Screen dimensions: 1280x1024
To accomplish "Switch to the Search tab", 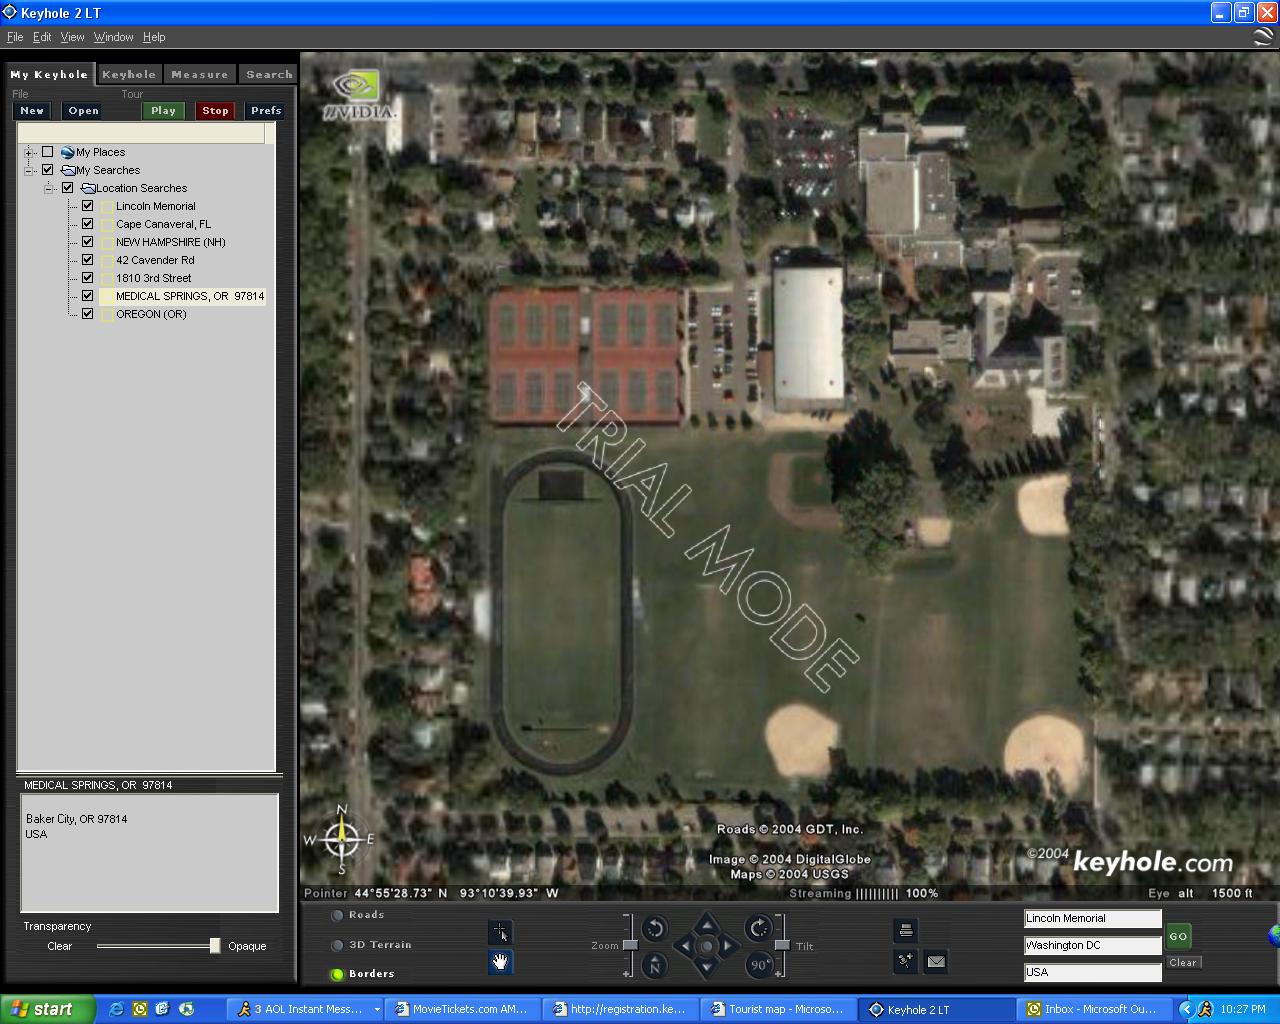I will (x=269, y=74).
